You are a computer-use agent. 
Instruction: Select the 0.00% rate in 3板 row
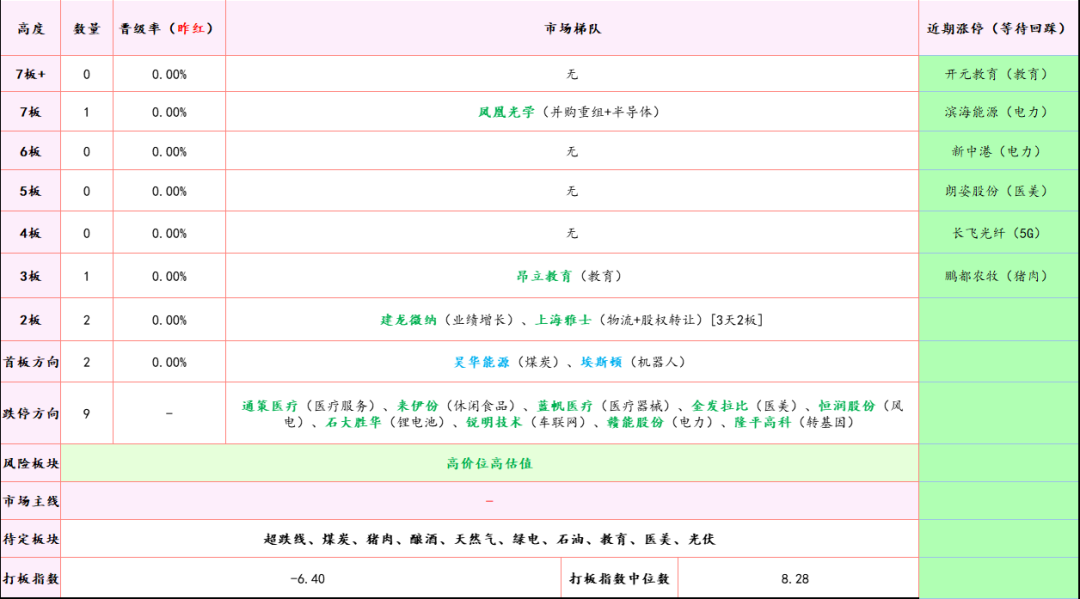tap(169, 276)
